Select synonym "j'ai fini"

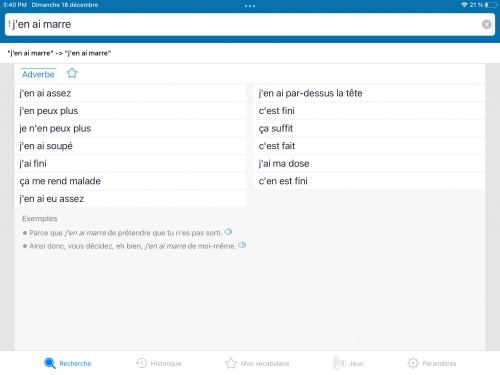click(130, 164)
